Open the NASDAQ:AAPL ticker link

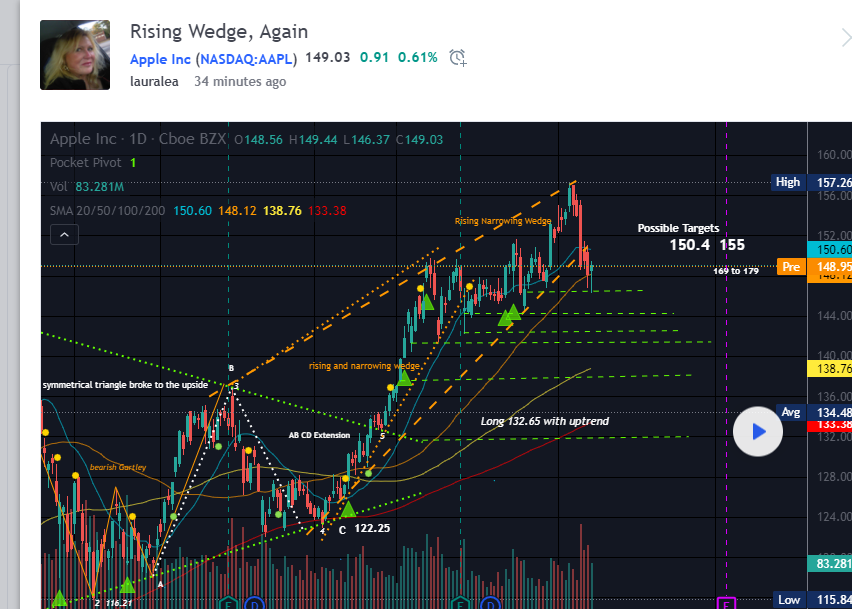pos(247,59)
